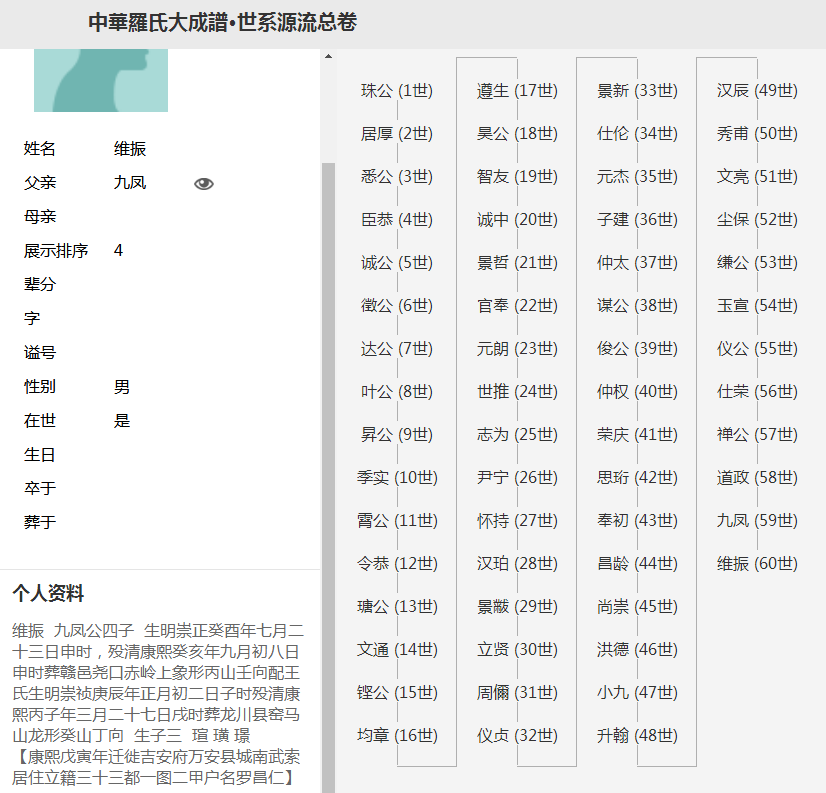Open 景新 (33世)
Image resolution: width=826 pixels, height=793 pixels.
(x=637, y=91)
